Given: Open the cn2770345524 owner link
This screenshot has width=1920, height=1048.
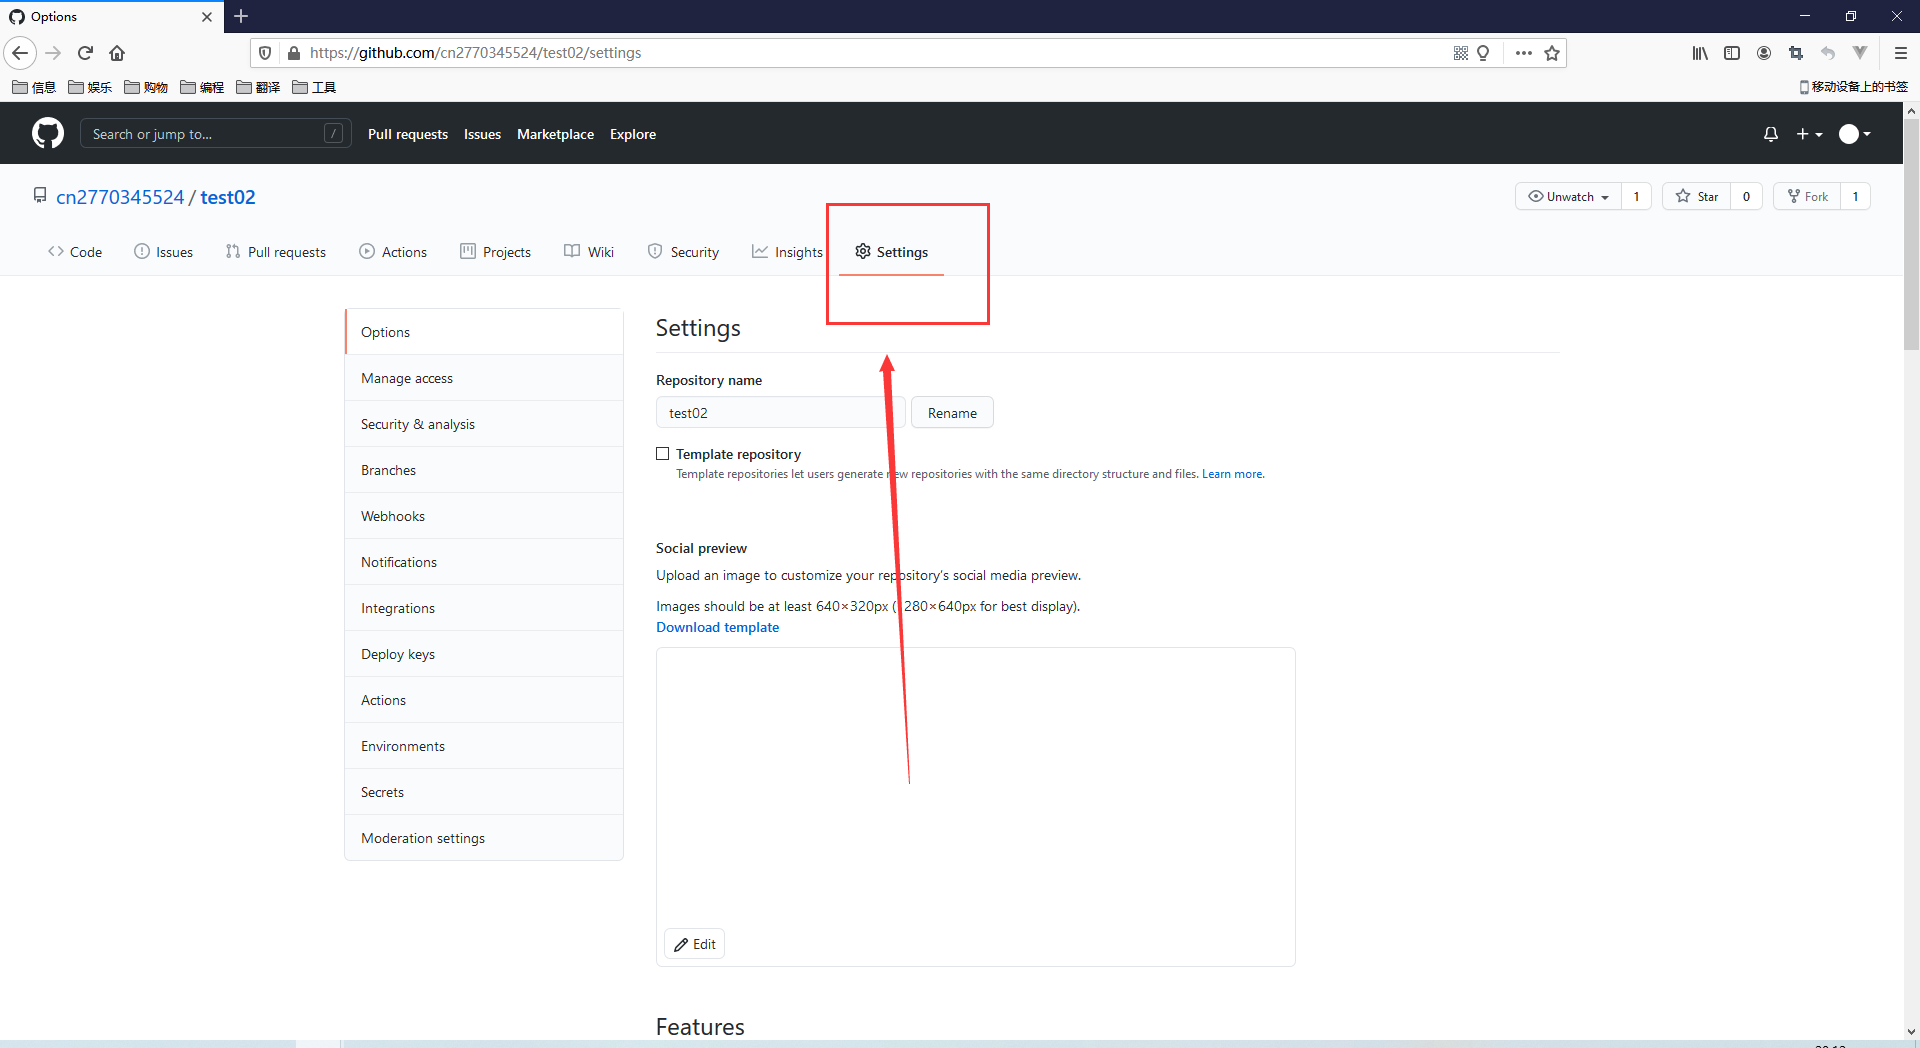Looking at the screenshot, I should point(120,197).
